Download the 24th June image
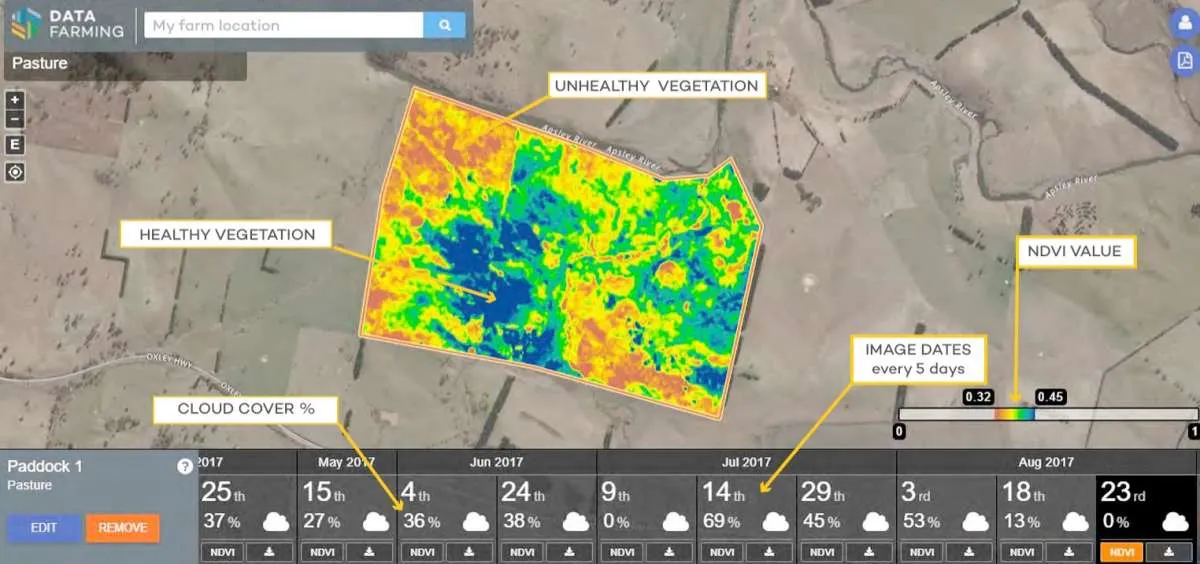Viewport: 1200px width, 564px height. click(569, 552)
